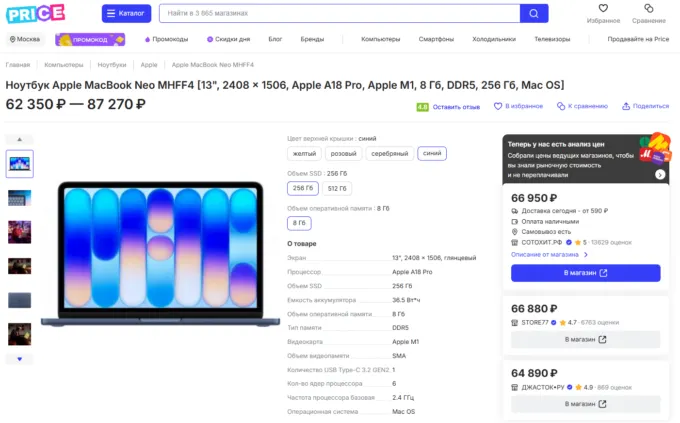This screenshot has width=680, height=423.
Task: Click the blue search magnifier button
Action: point(534,13)
